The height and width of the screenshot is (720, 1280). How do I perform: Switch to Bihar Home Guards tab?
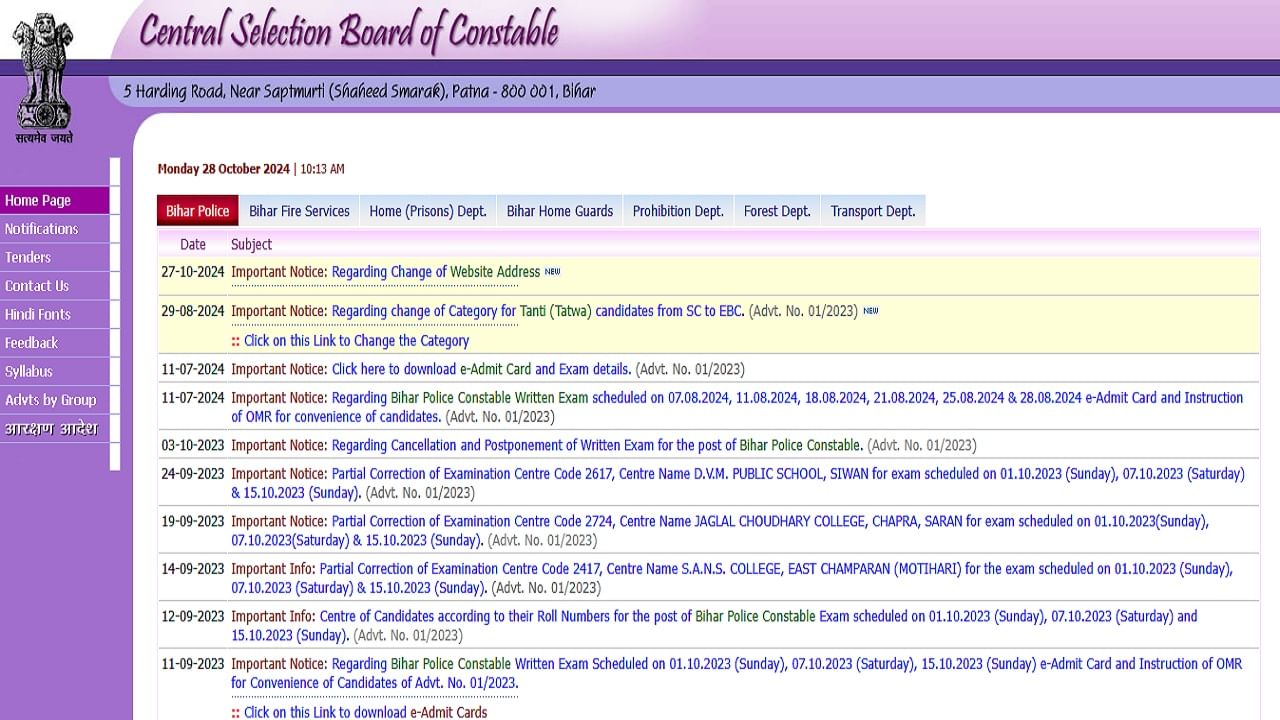pos(560,211)
